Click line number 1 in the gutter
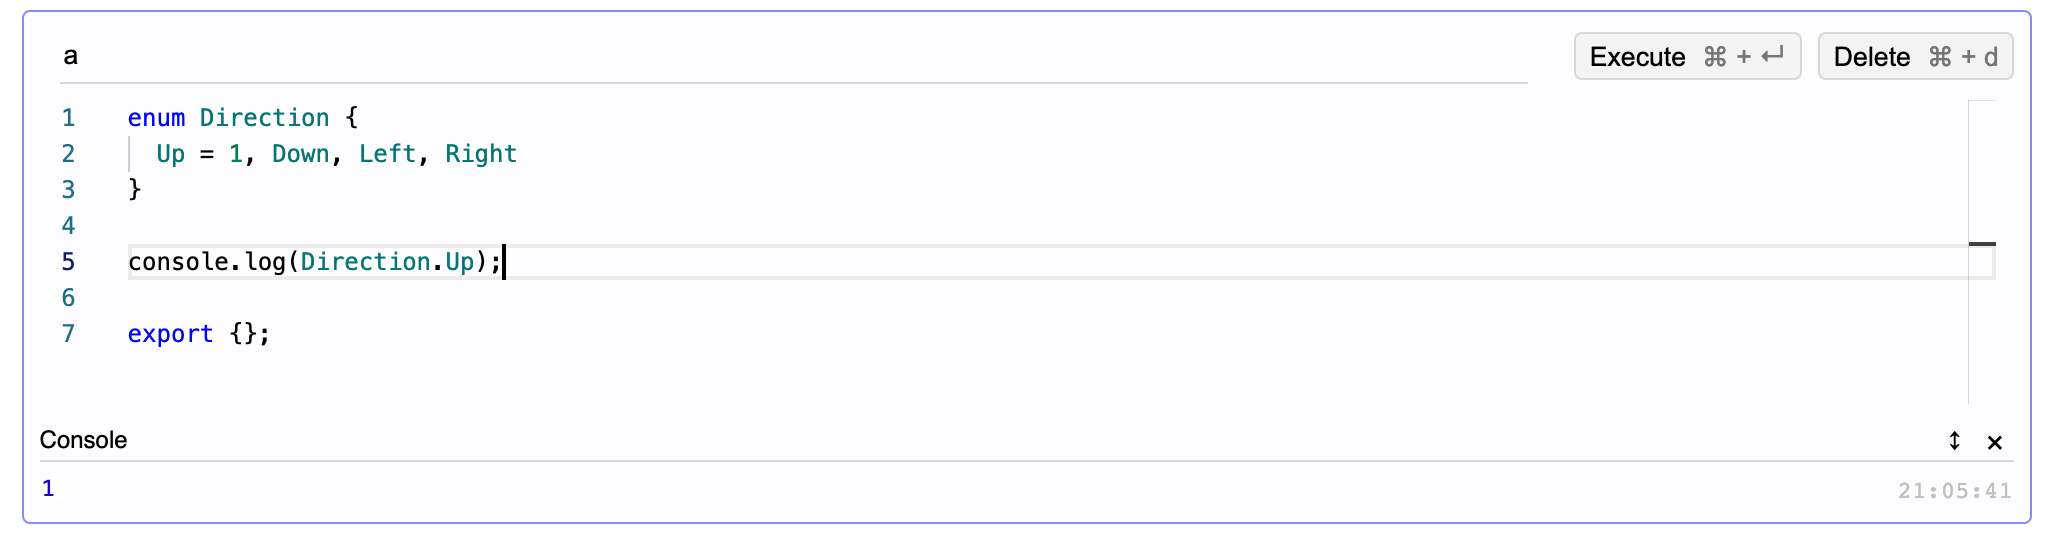The image size is (2054, 540). pos(68,118)
